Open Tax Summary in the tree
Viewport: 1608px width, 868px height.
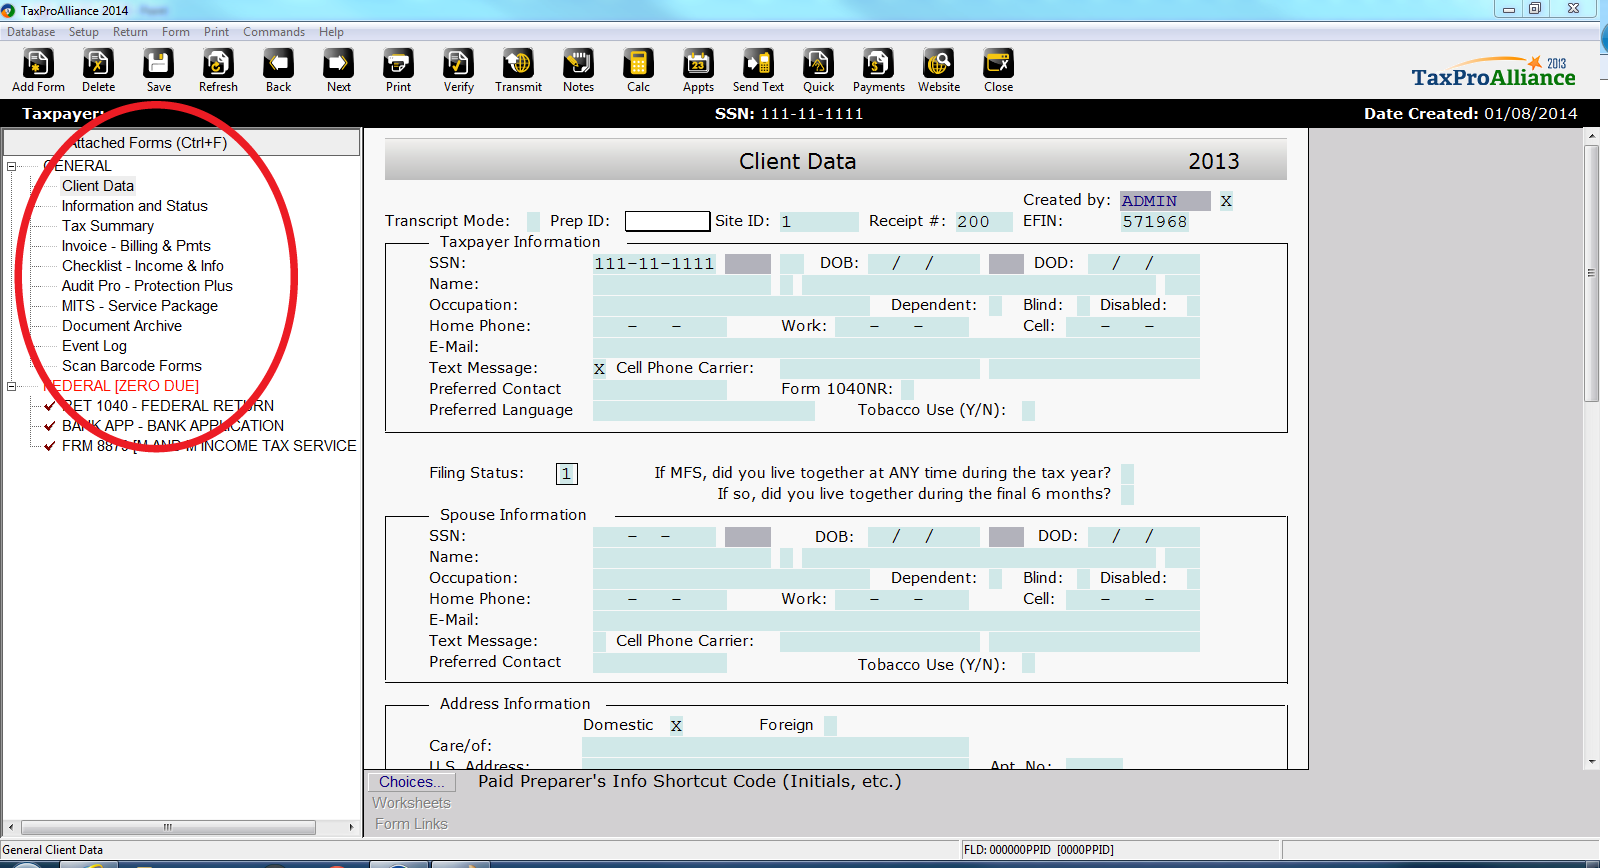pos(108,226)
